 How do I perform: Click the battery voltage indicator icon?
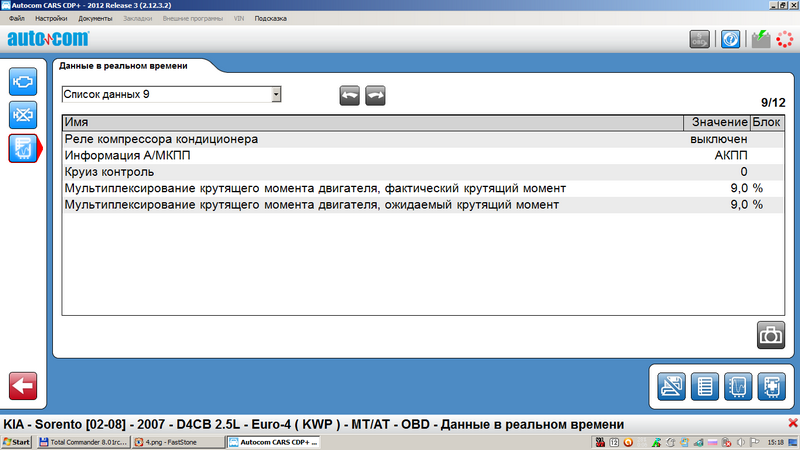pyautogui.click(x=761, y=39)
